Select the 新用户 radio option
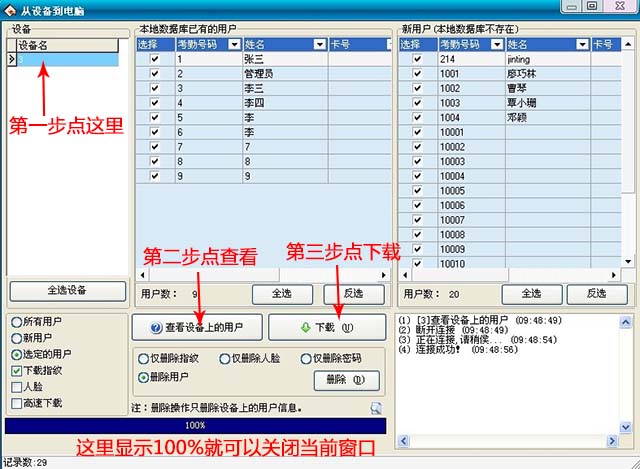 point(16,338)
